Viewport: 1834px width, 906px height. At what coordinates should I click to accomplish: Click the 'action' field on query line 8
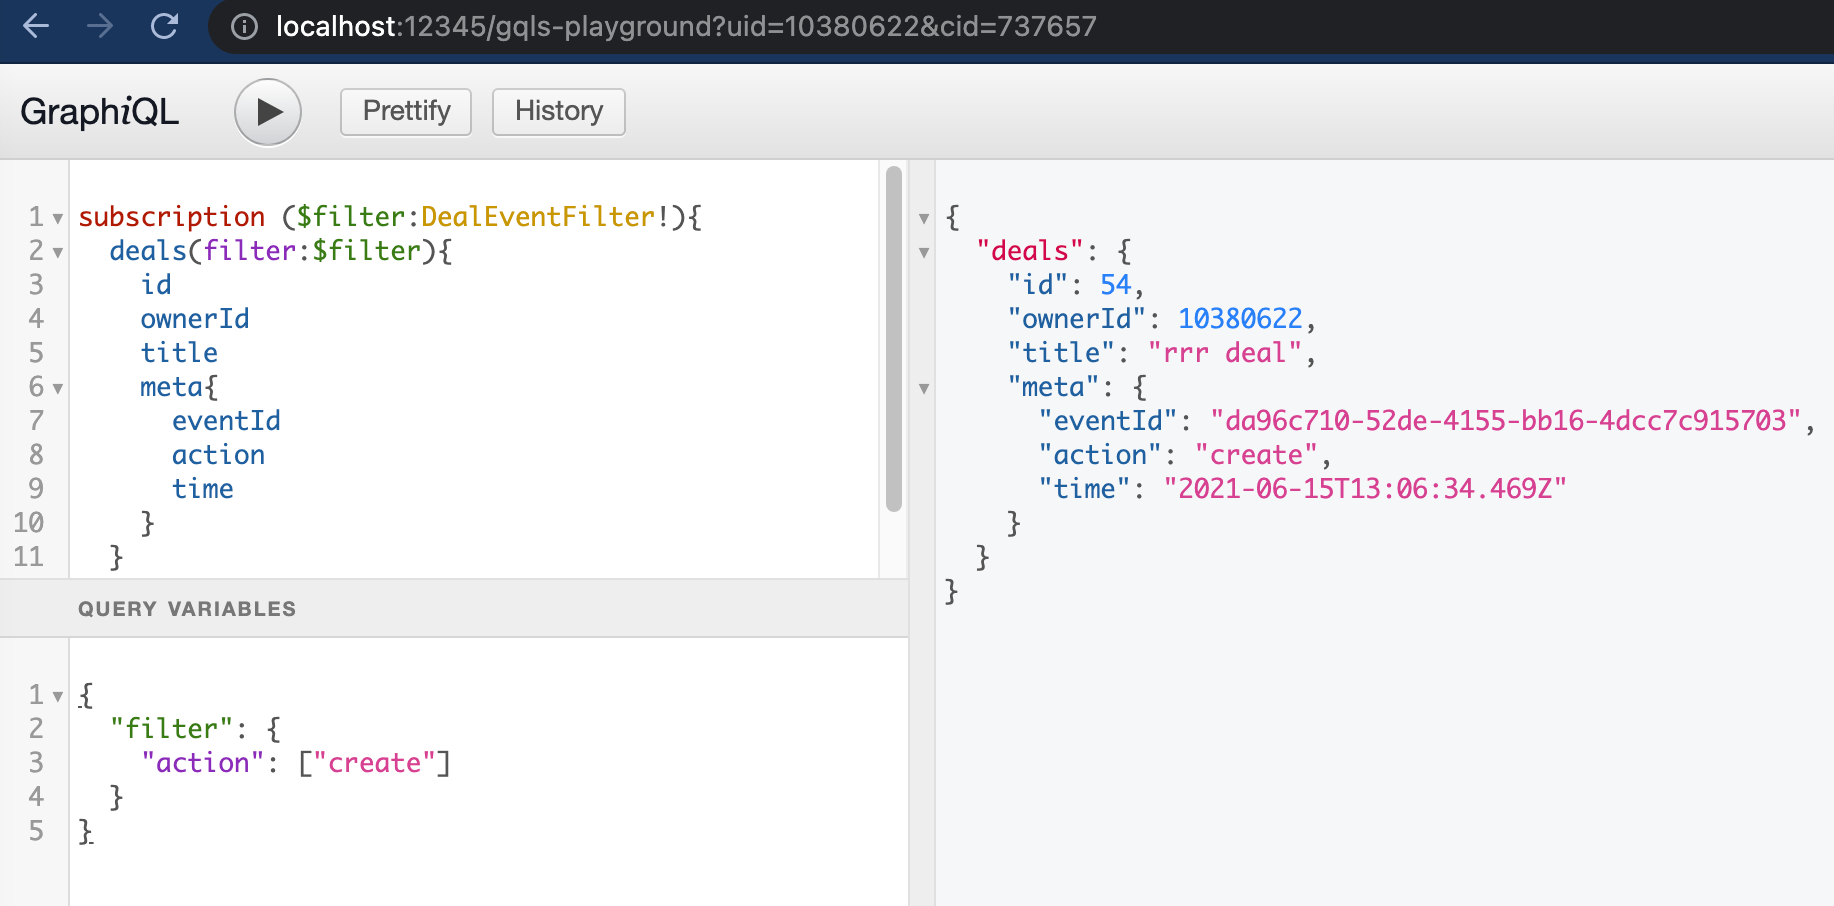(218, 455)
